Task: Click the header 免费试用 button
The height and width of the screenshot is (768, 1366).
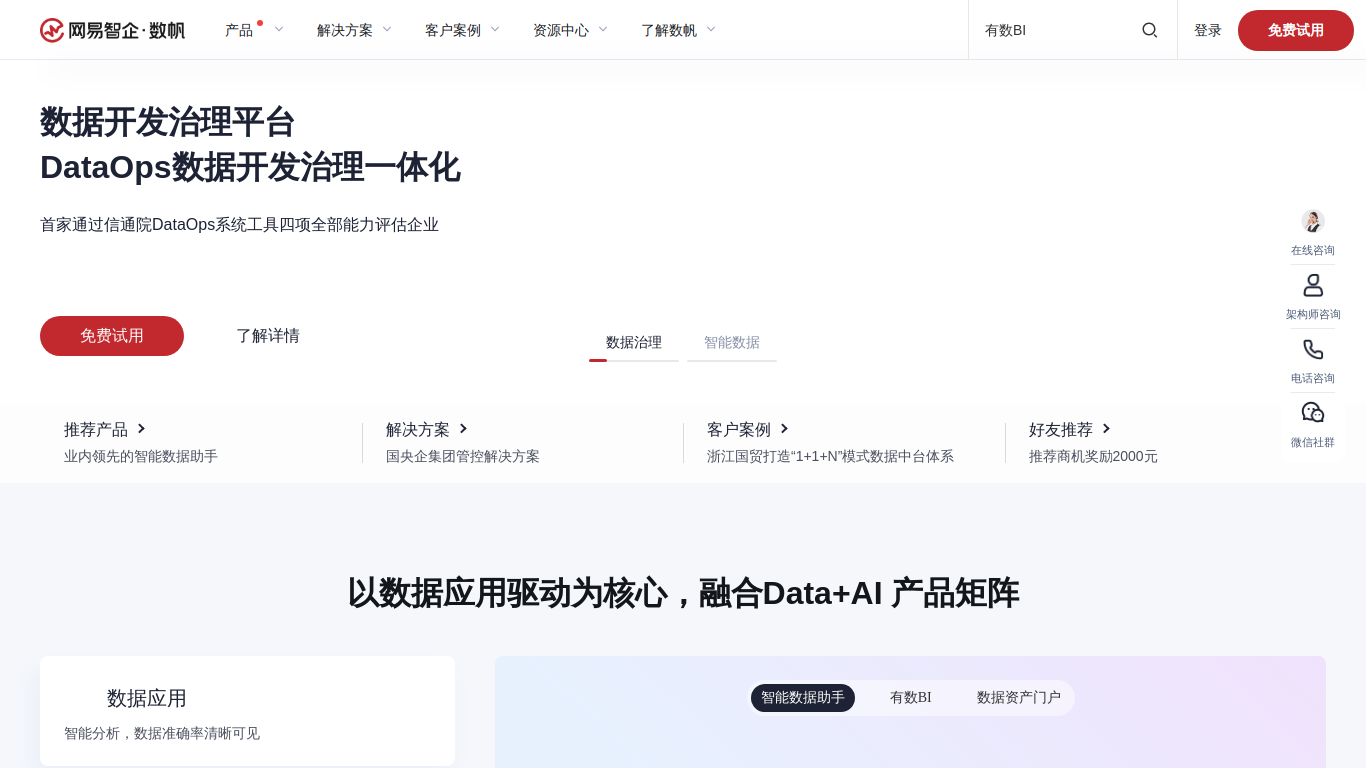Action: pos(1296,30)
